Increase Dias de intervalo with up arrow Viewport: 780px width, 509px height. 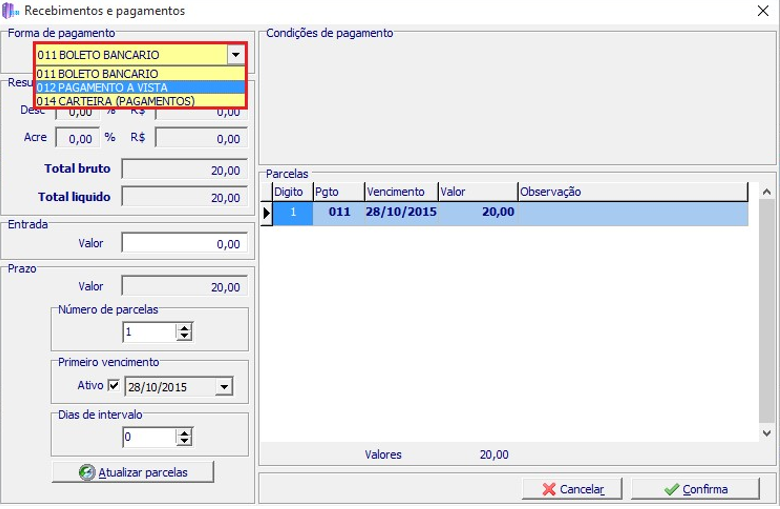point(185,433)
